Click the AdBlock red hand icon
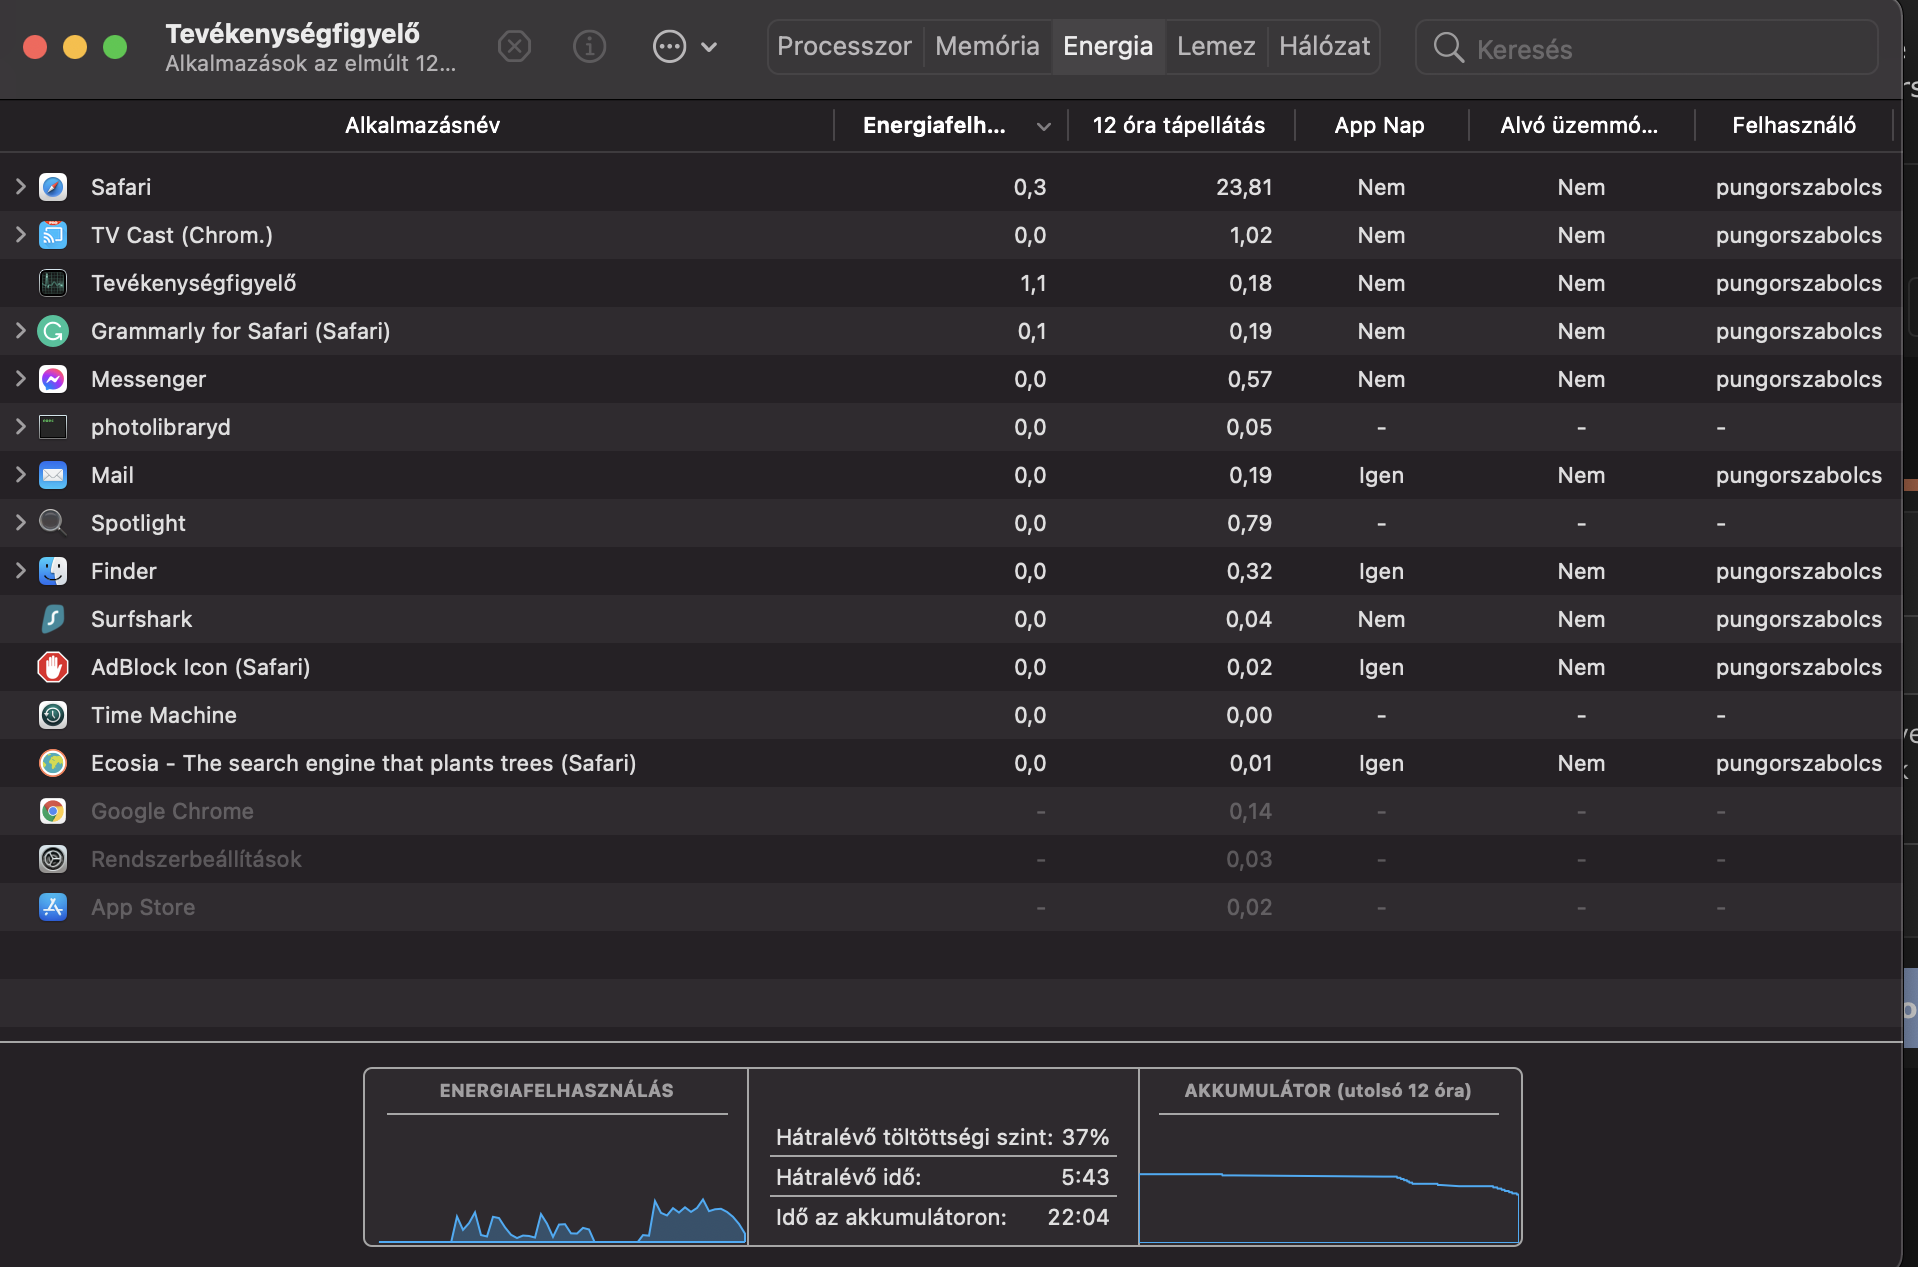The image size is (1918, 1267). pyautogui.click(x=53, y=667)
